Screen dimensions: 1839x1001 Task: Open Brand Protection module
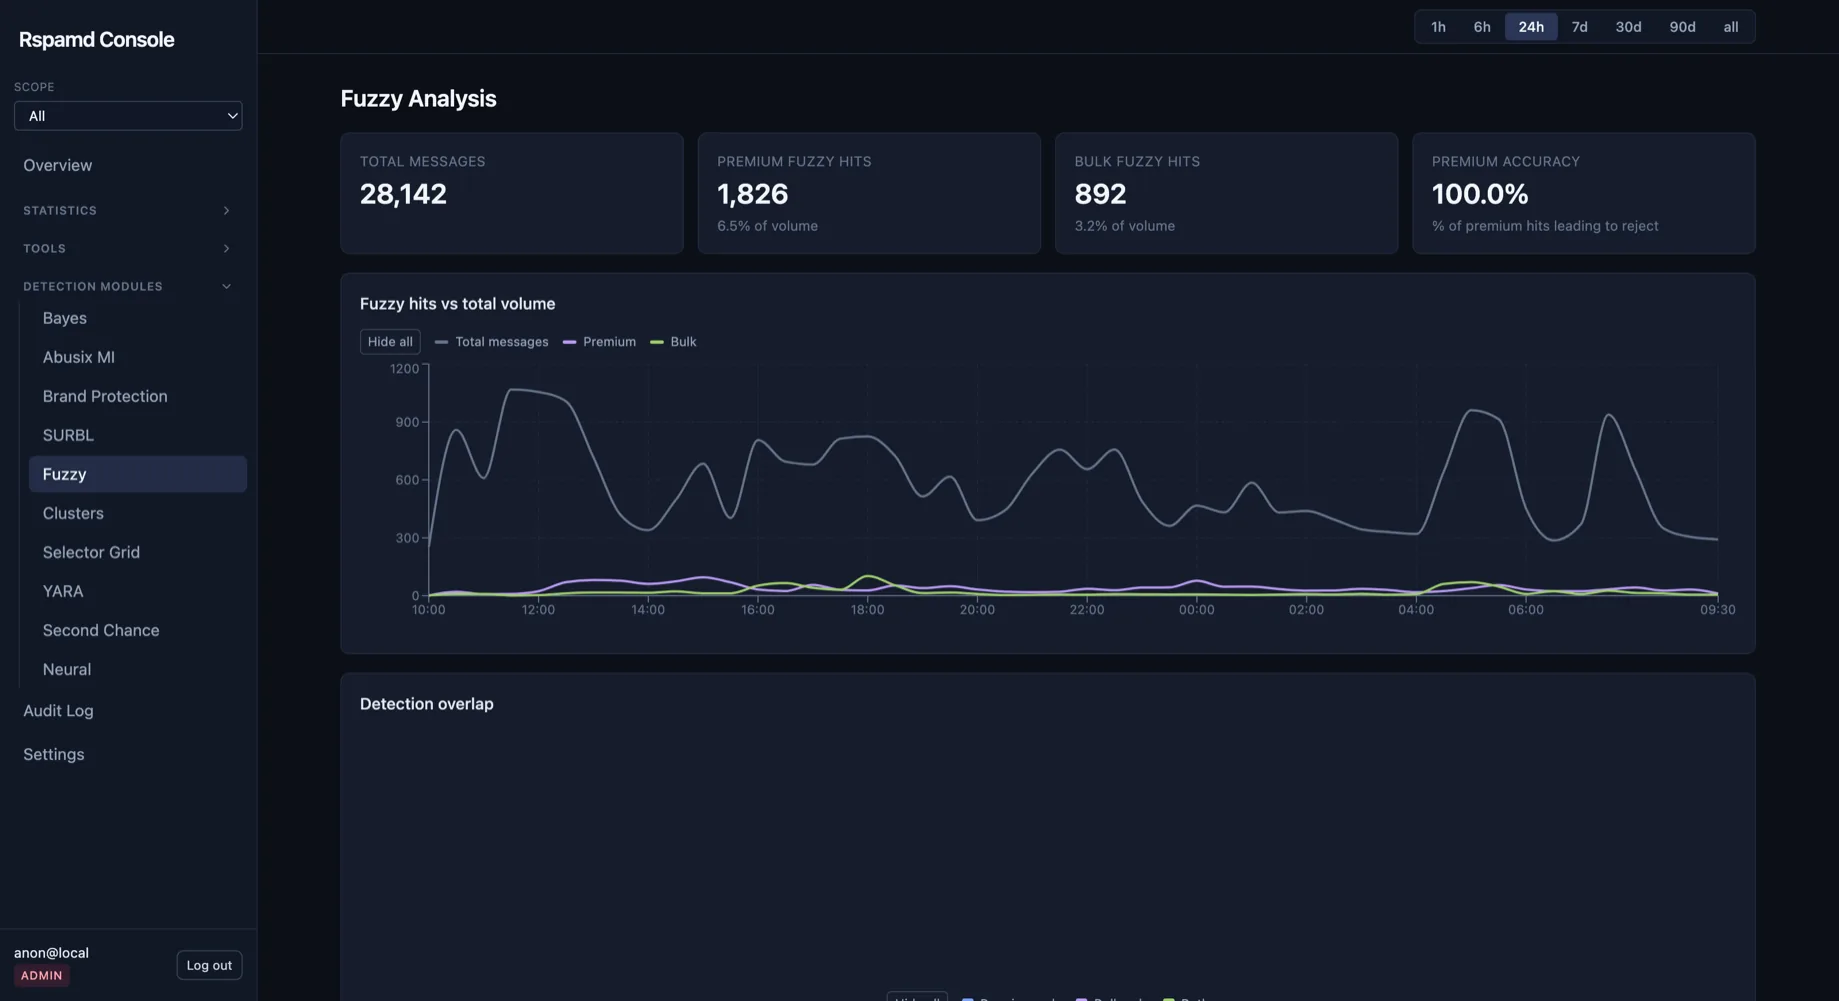[x=105, y=396]
